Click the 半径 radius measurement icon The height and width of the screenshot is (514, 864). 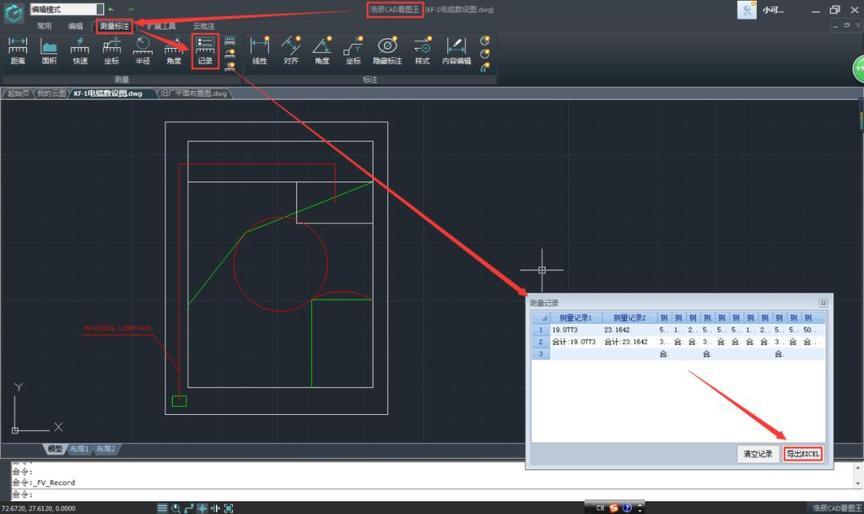click(x=142, y=50)
